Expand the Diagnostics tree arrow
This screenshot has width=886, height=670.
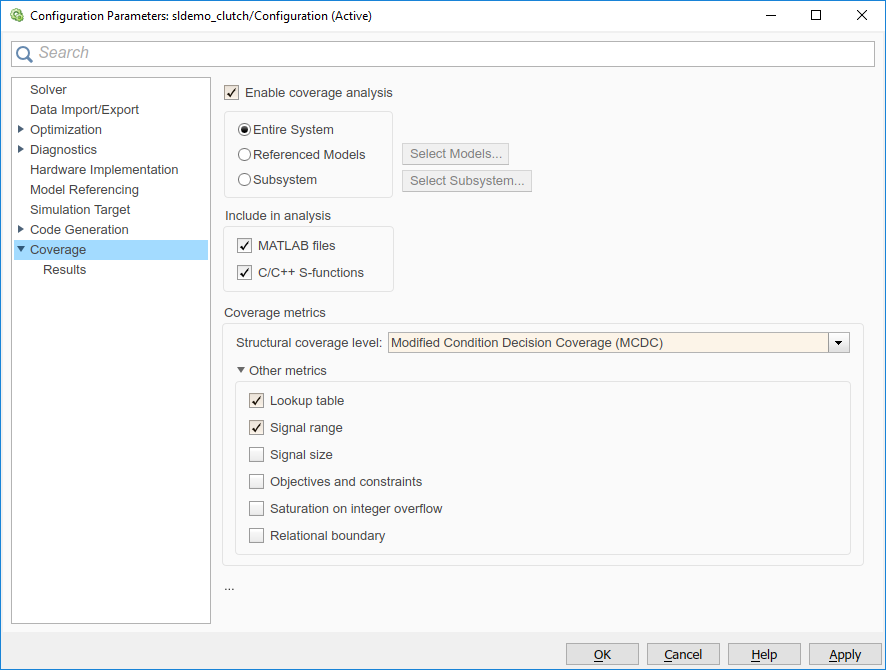22,150
